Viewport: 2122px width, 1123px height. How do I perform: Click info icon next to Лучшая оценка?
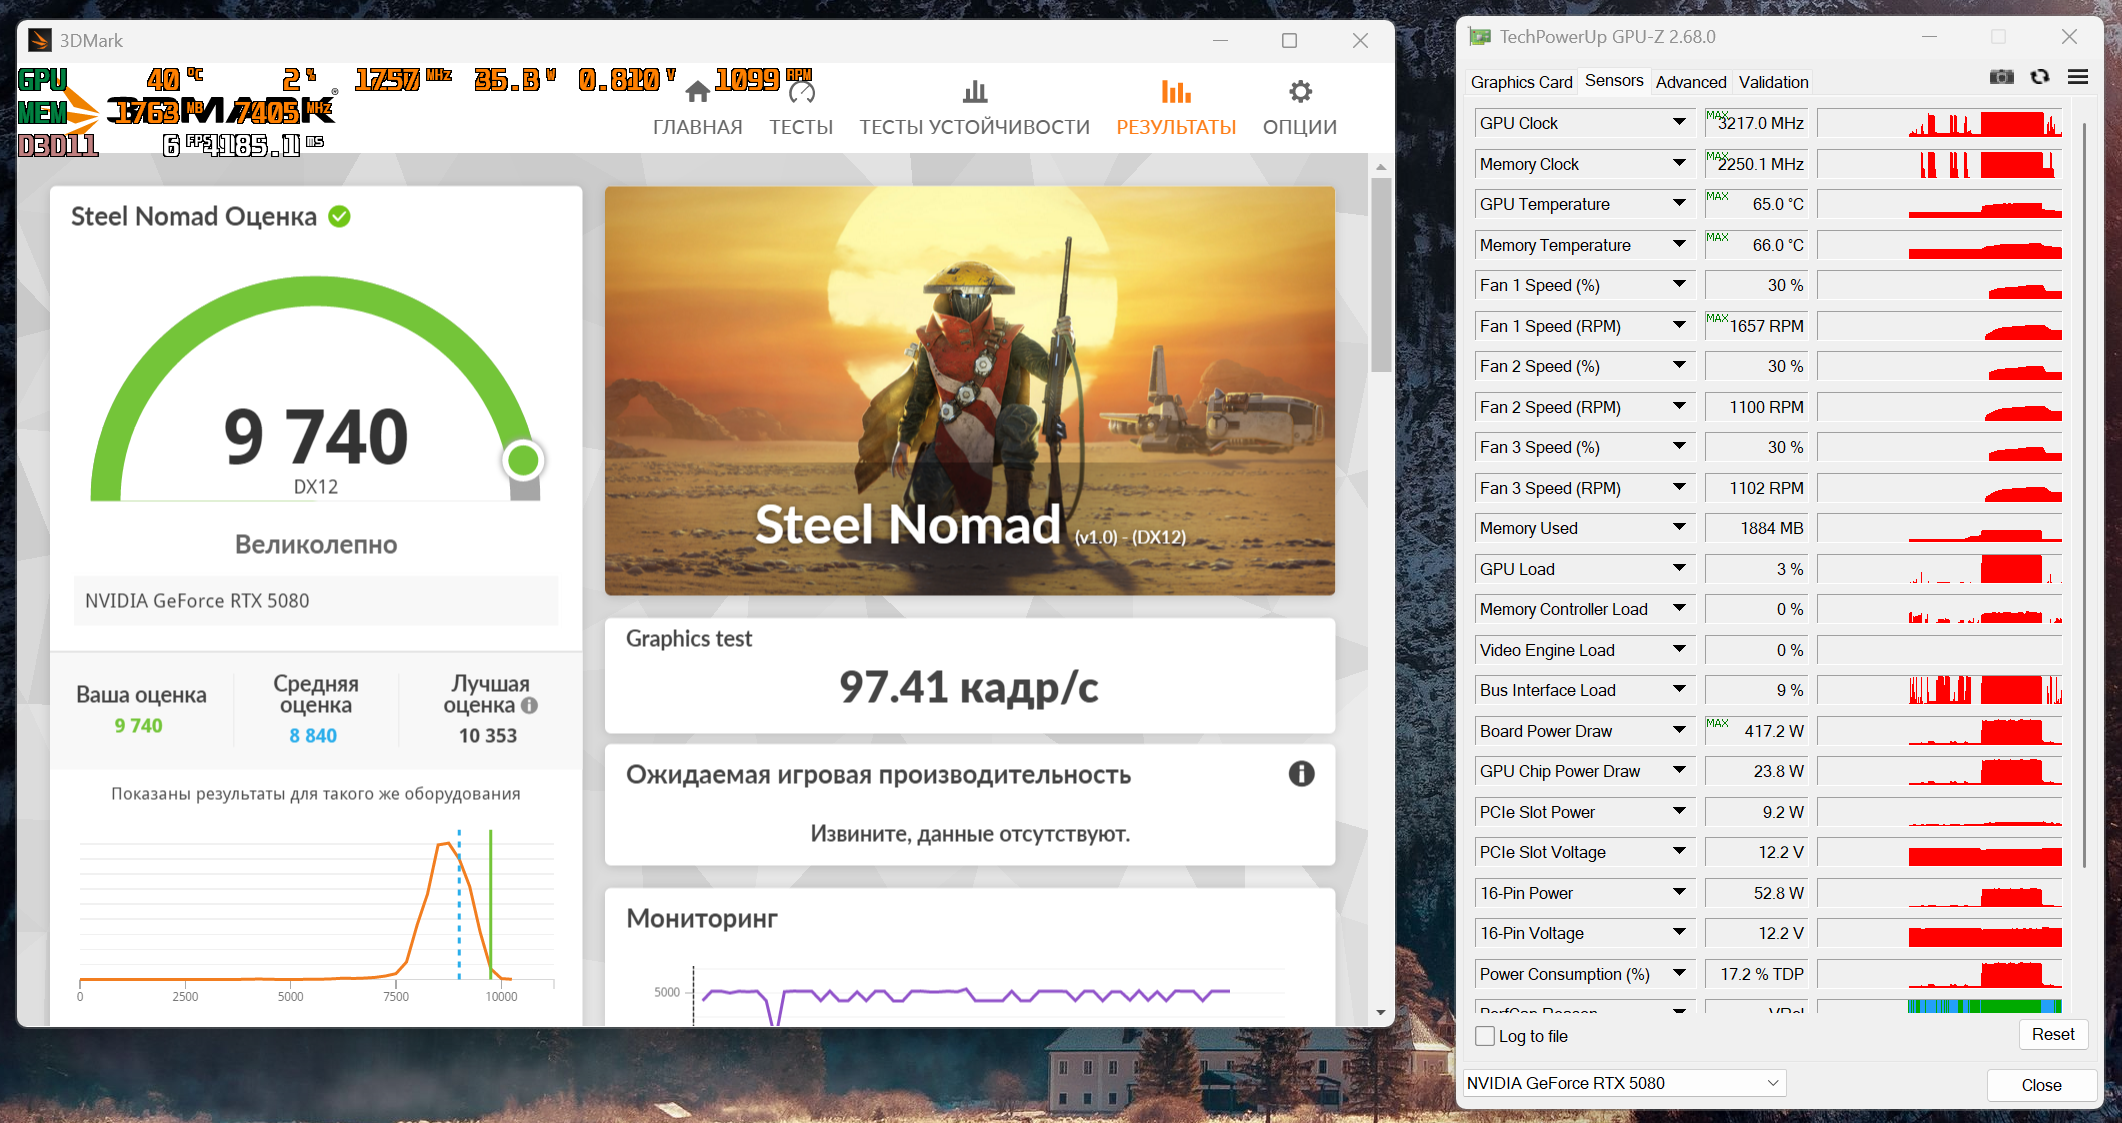pyautogui.click(x=530, y=705)
